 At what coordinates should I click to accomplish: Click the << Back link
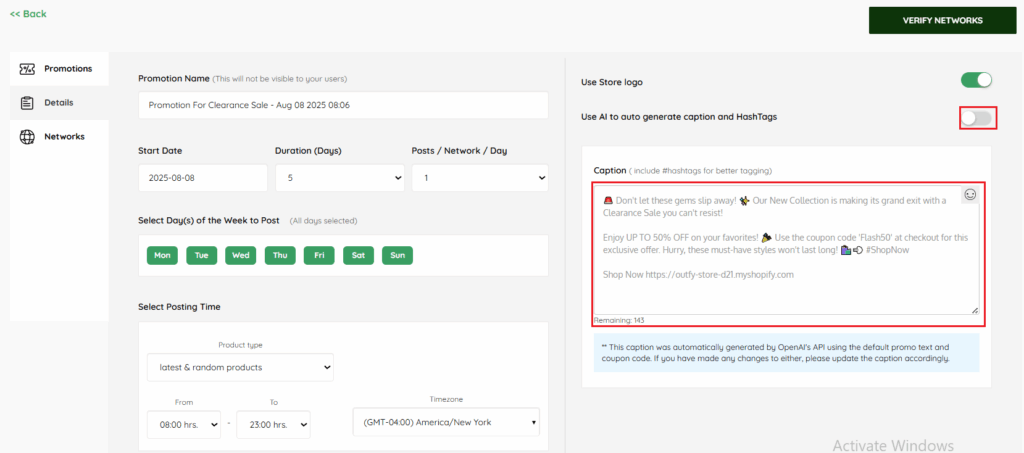[28, 14]
